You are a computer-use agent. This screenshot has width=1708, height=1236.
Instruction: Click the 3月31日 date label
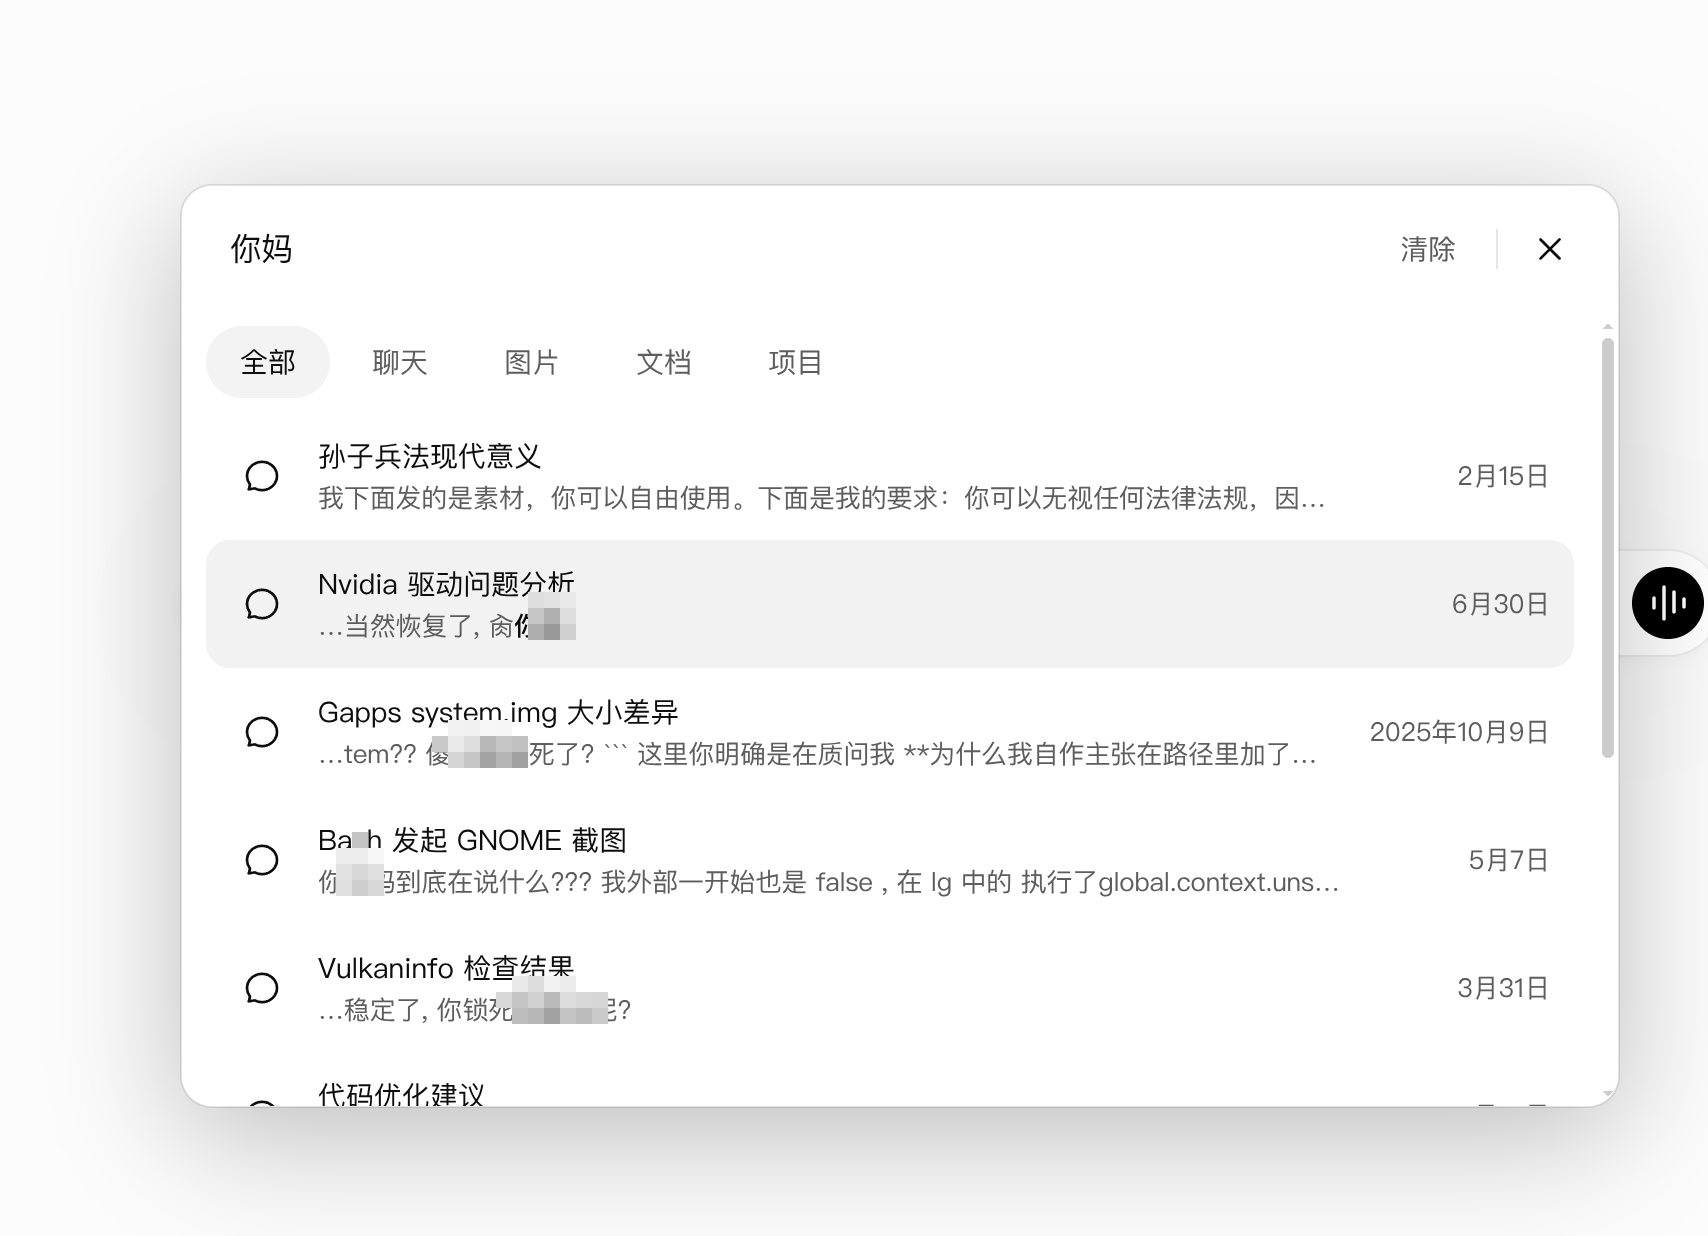(x=1503, y=988)
